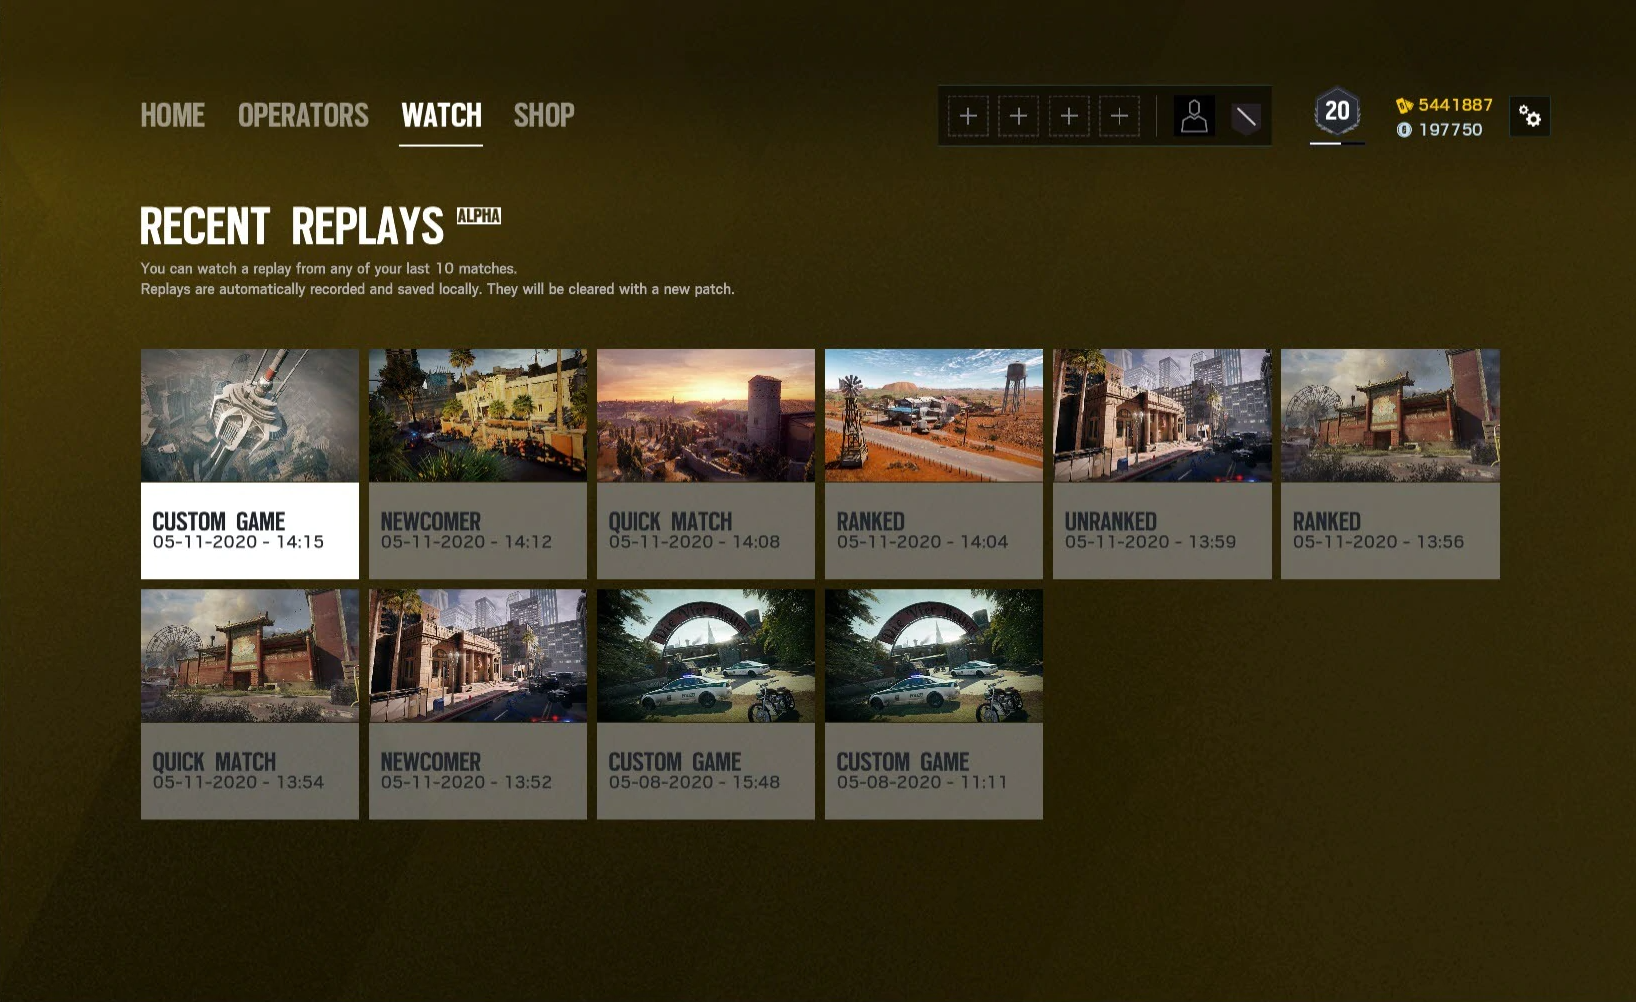The image size is (1636, 1002).
Task: Go to the Home tab
Action: click(172, 116)
